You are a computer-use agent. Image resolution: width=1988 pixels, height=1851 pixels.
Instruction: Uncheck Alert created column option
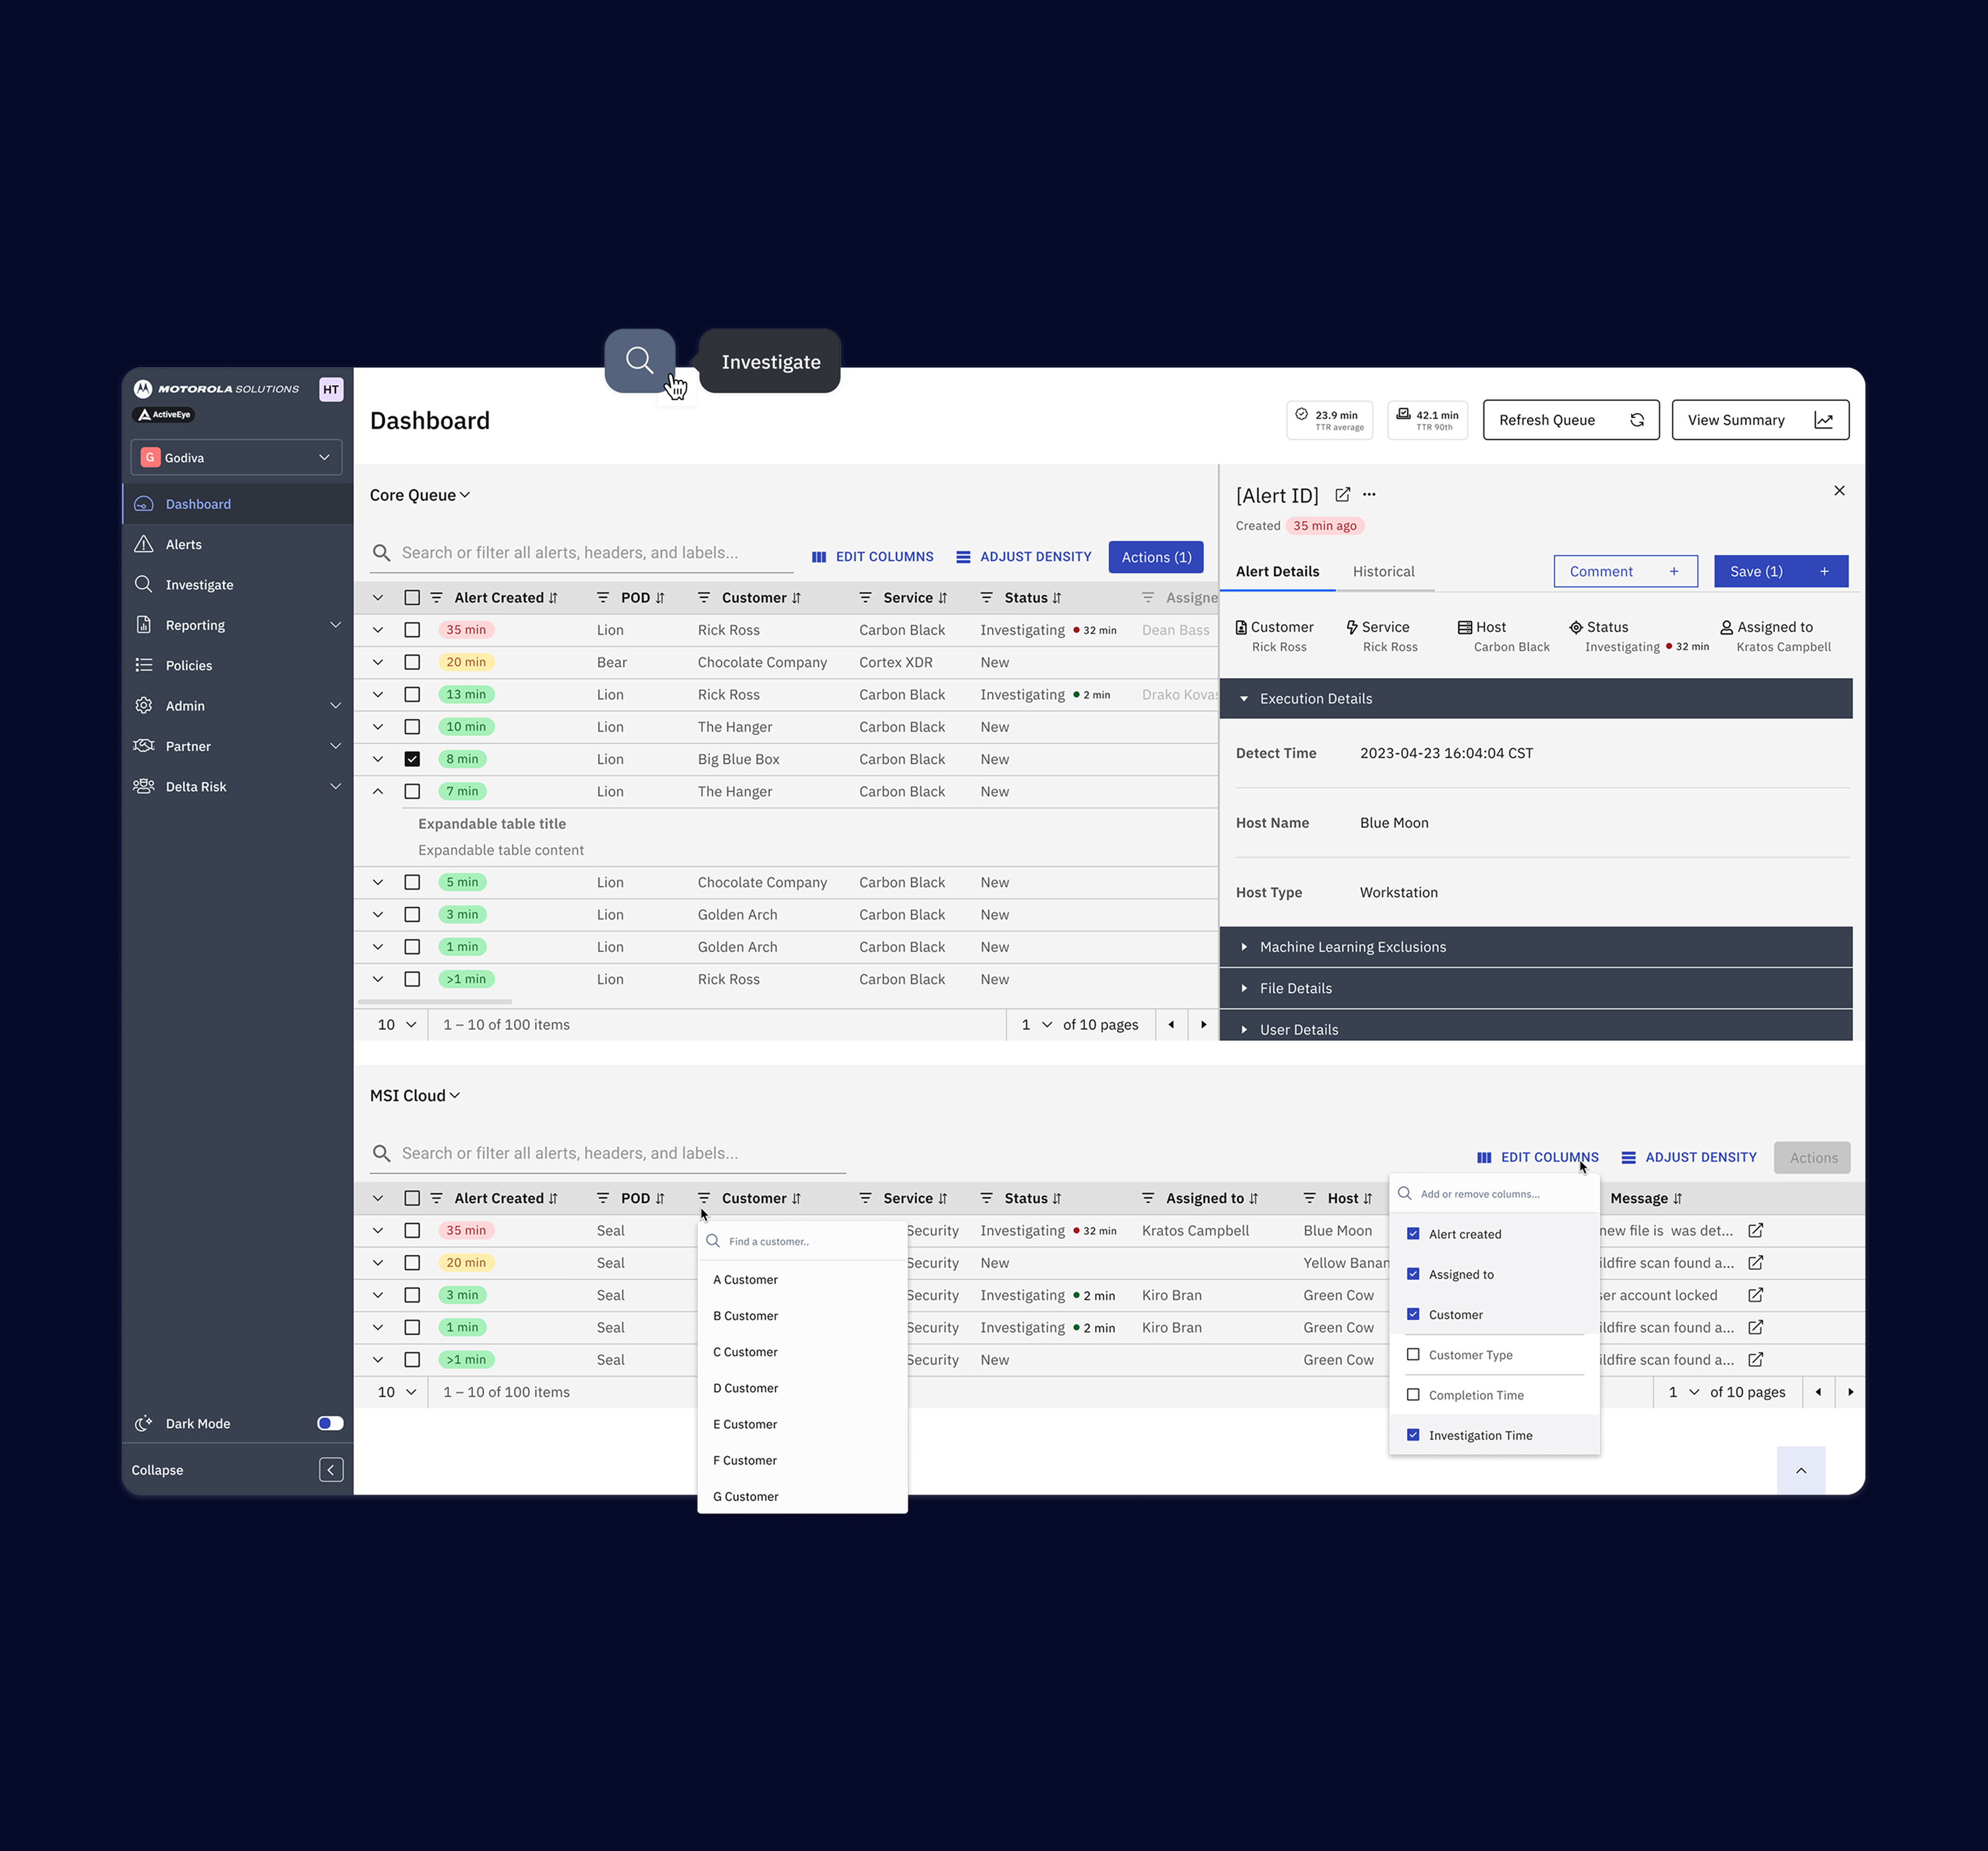[1413, 1234]
